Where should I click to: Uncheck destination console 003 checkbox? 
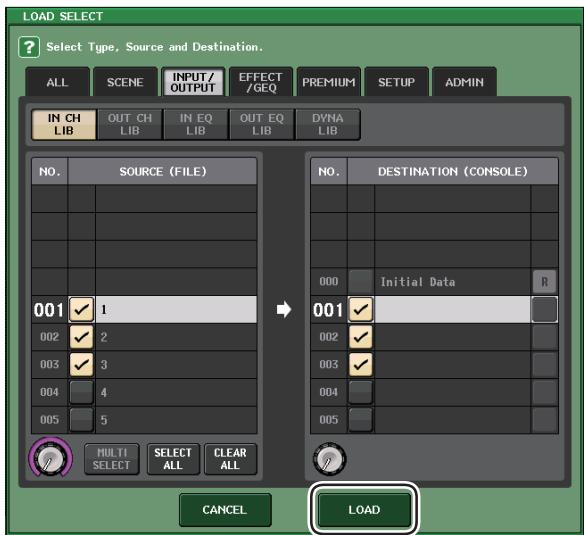361,364
